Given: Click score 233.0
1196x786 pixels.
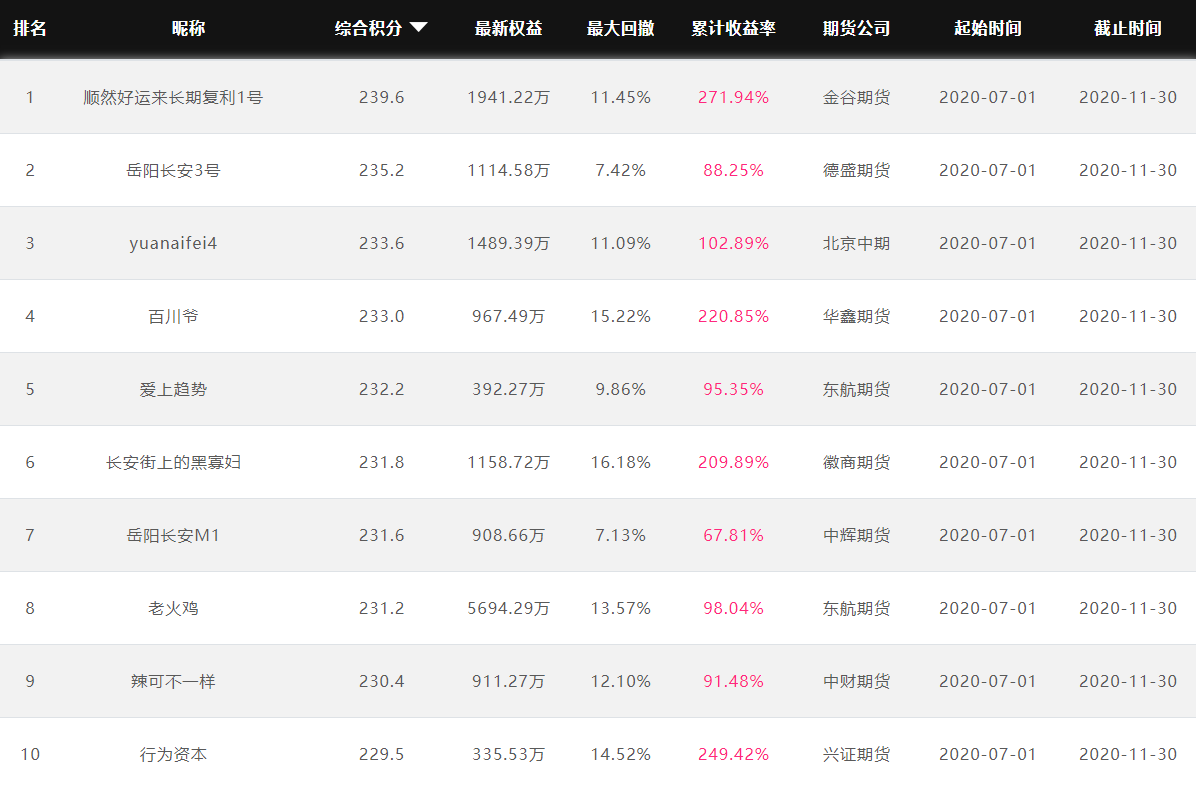Looking at the screenshot, I should pyautogui.click(x=381, y=316).
